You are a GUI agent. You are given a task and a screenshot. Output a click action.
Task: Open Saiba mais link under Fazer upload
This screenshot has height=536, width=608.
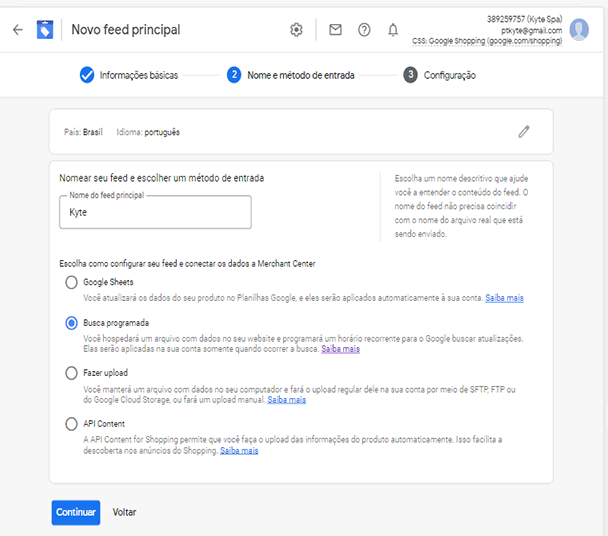(287, 399)
